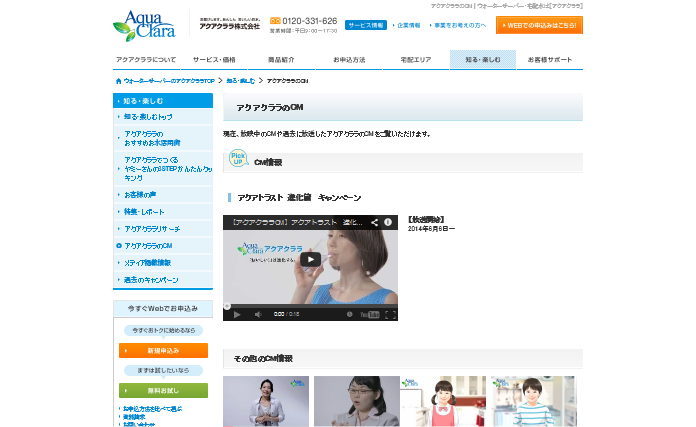Click the play icon in video control bar
This screenshot has width=696, height=427.
237,314
